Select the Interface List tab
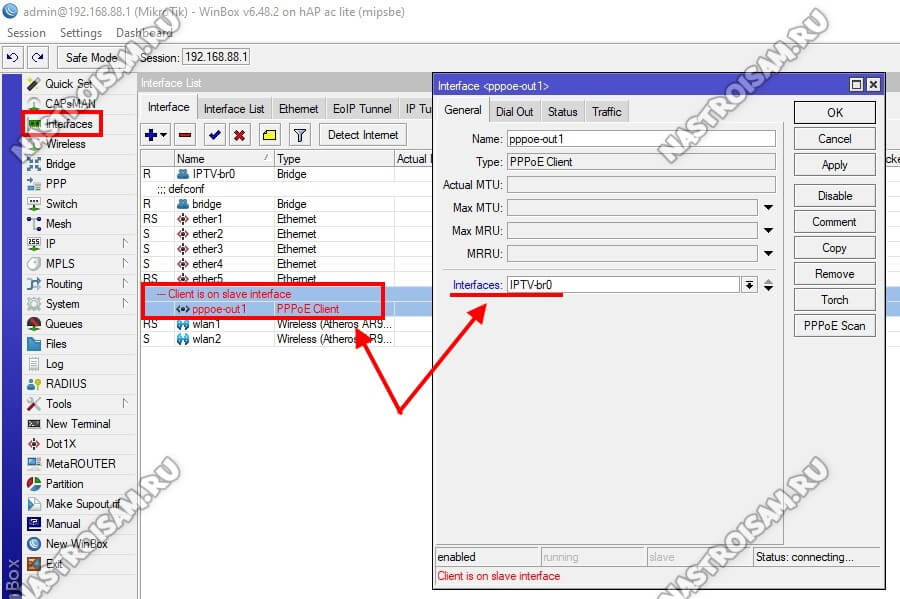The width and height of the screenshot is (900, 599). [234, 109]
